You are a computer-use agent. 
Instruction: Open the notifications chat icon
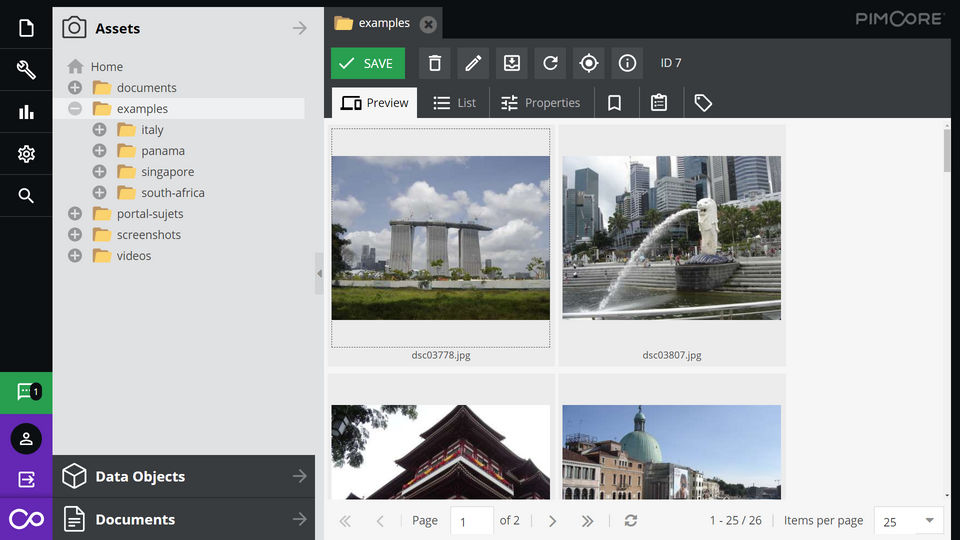pos(26,392)
